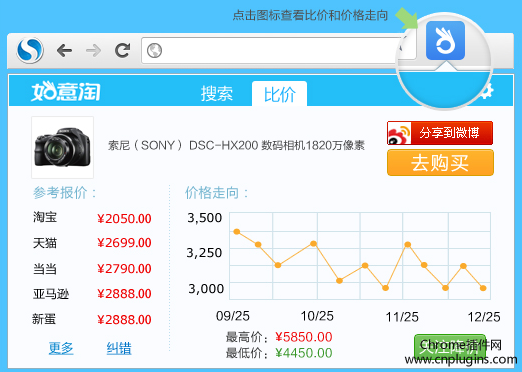Click the browser forward arrow

pyautogui.click(x=93, y=51)
